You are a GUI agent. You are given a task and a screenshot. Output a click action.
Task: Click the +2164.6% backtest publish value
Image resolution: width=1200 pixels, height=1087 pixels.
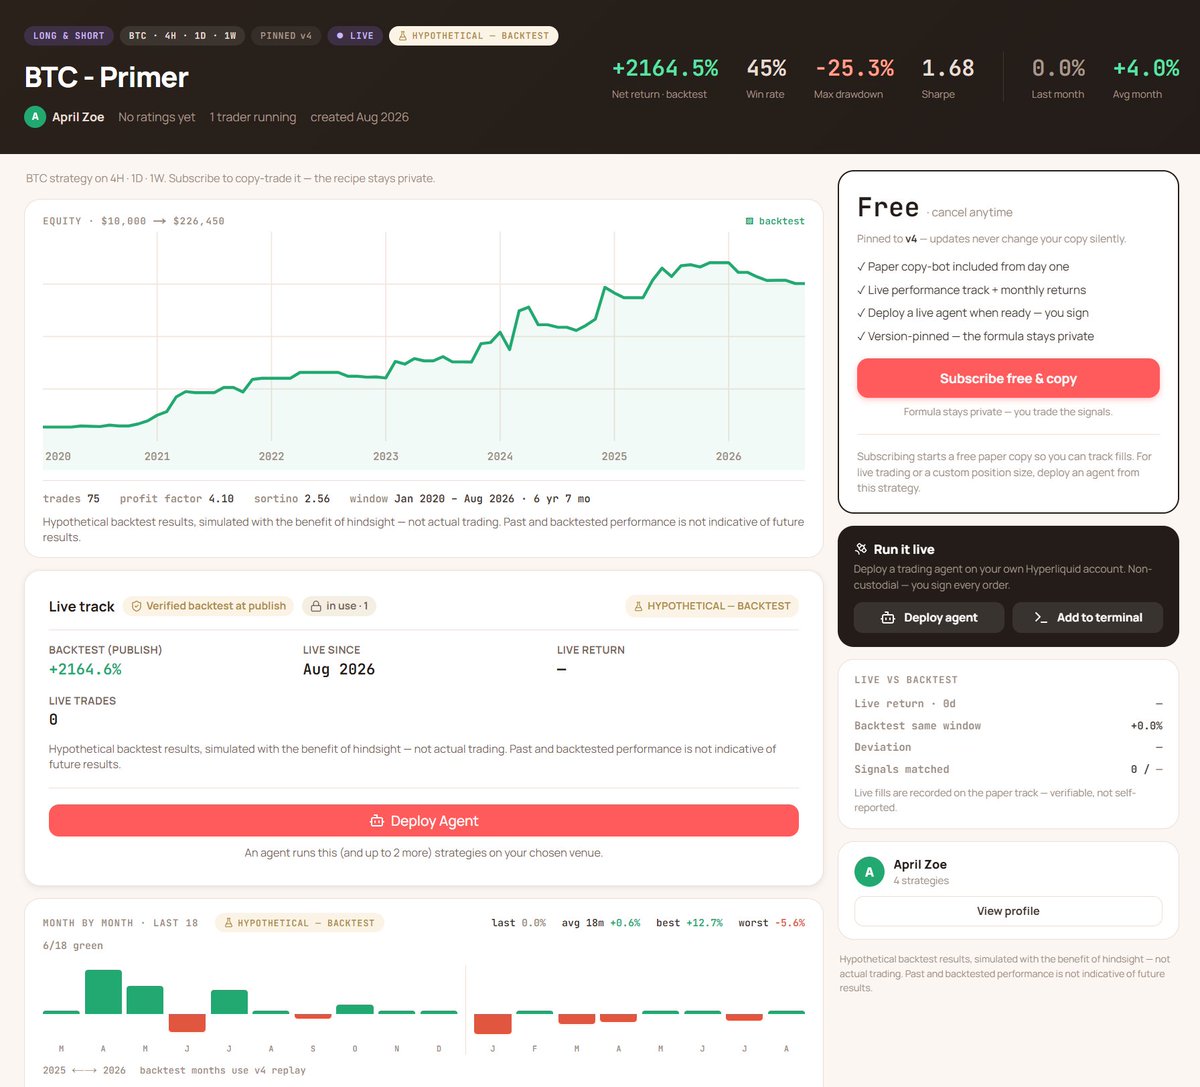[x=85, y=669]
